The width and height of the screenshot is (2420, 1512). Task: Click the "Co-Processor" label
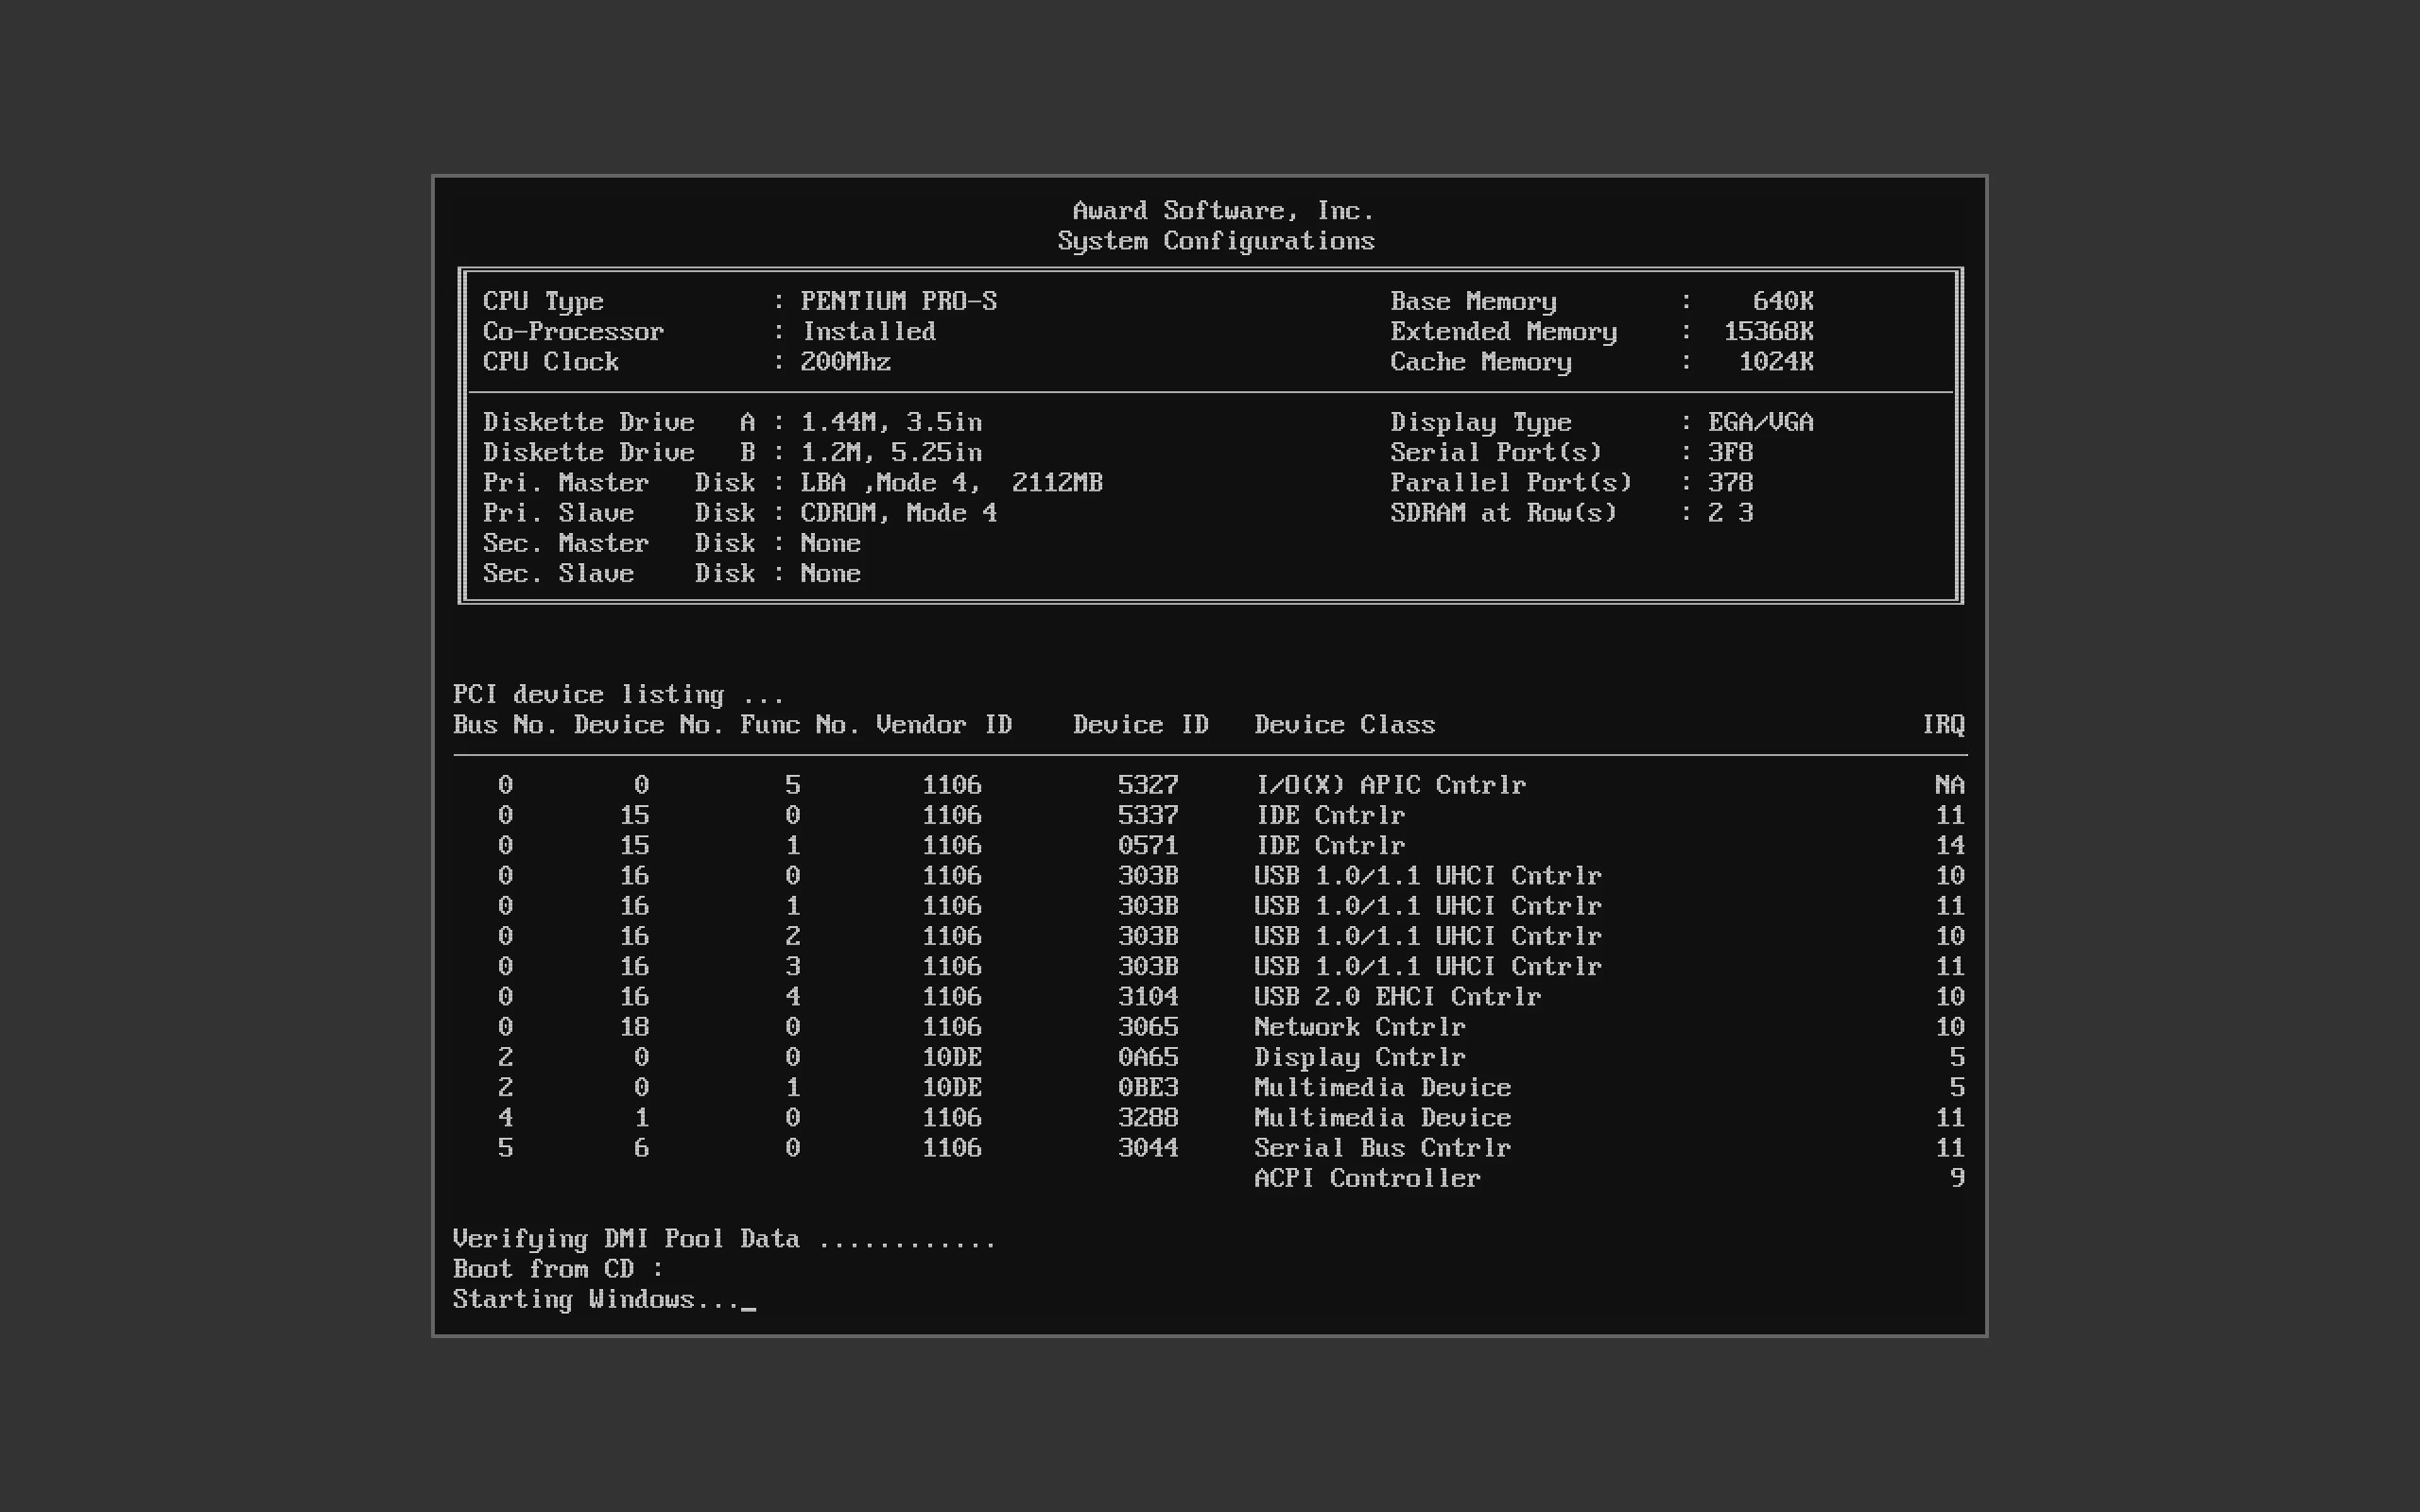pos(573,332)
